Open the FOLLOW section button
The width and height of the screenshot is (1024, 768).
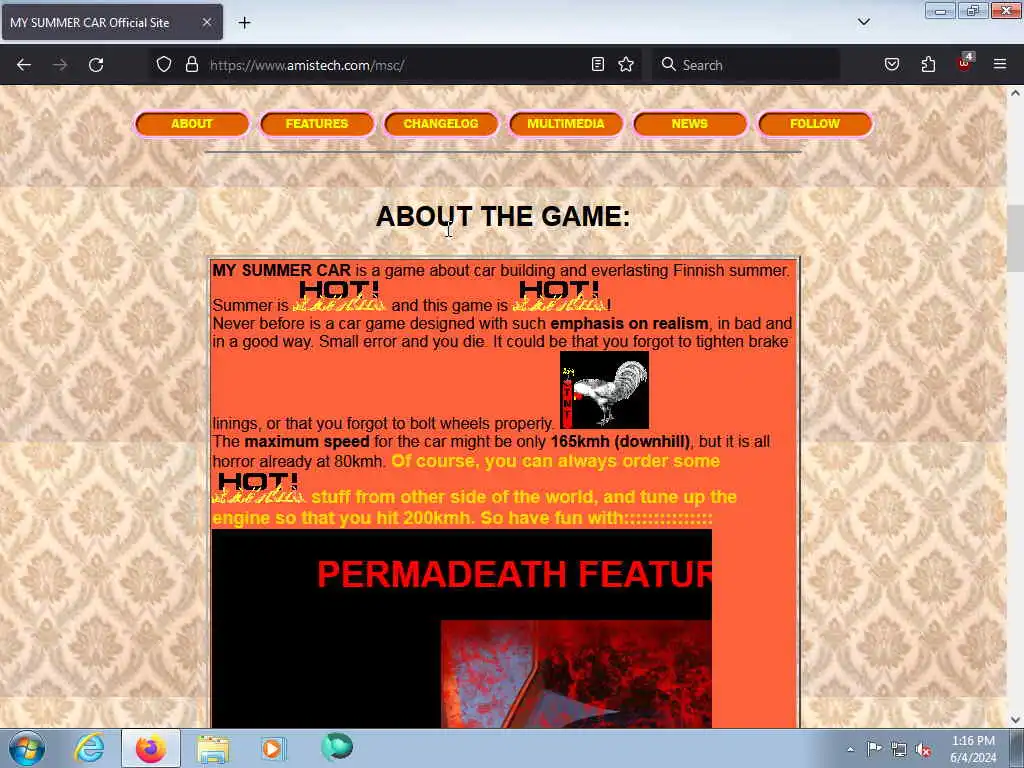pos(814,123)
